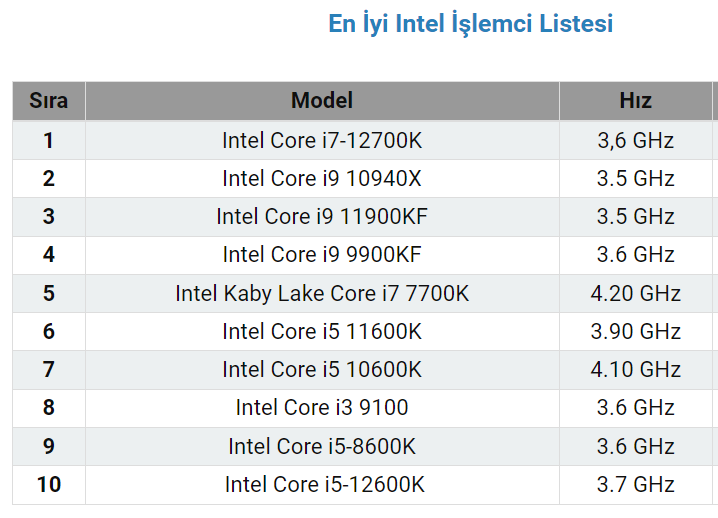Click Intel Core i5 10600K entry
Screen dimensions: 718x518
click(322, 370)
